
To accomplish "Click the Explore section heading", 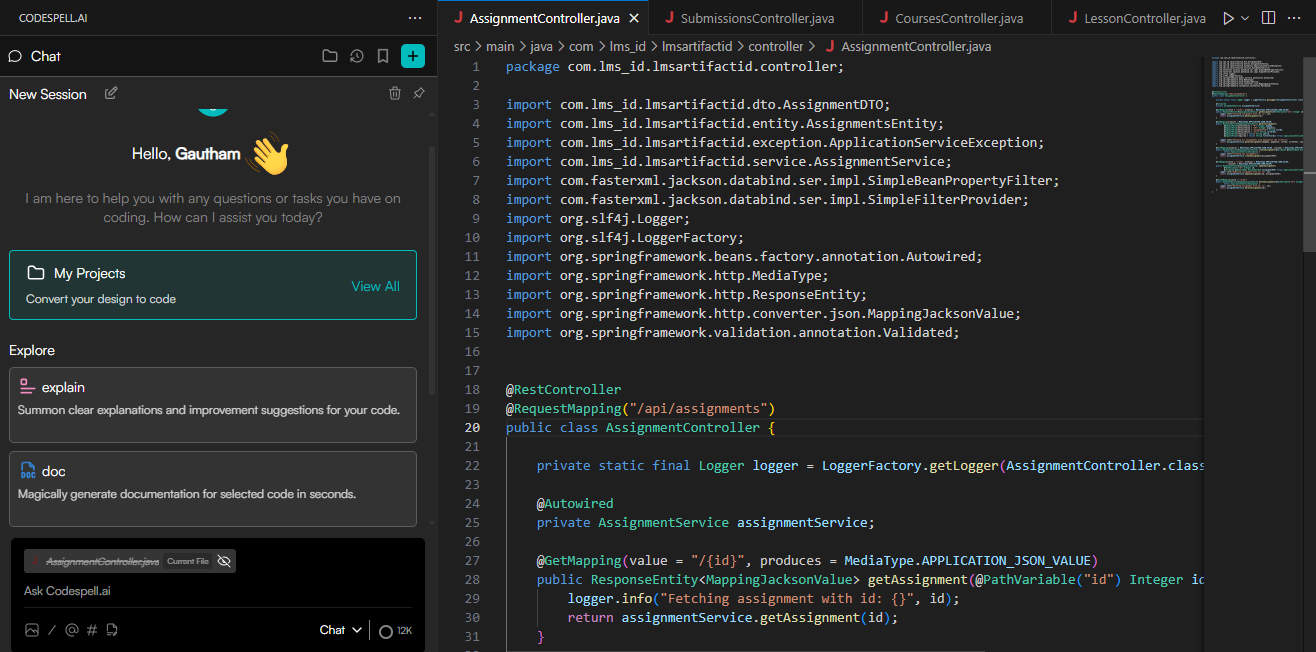I will 32,350.
